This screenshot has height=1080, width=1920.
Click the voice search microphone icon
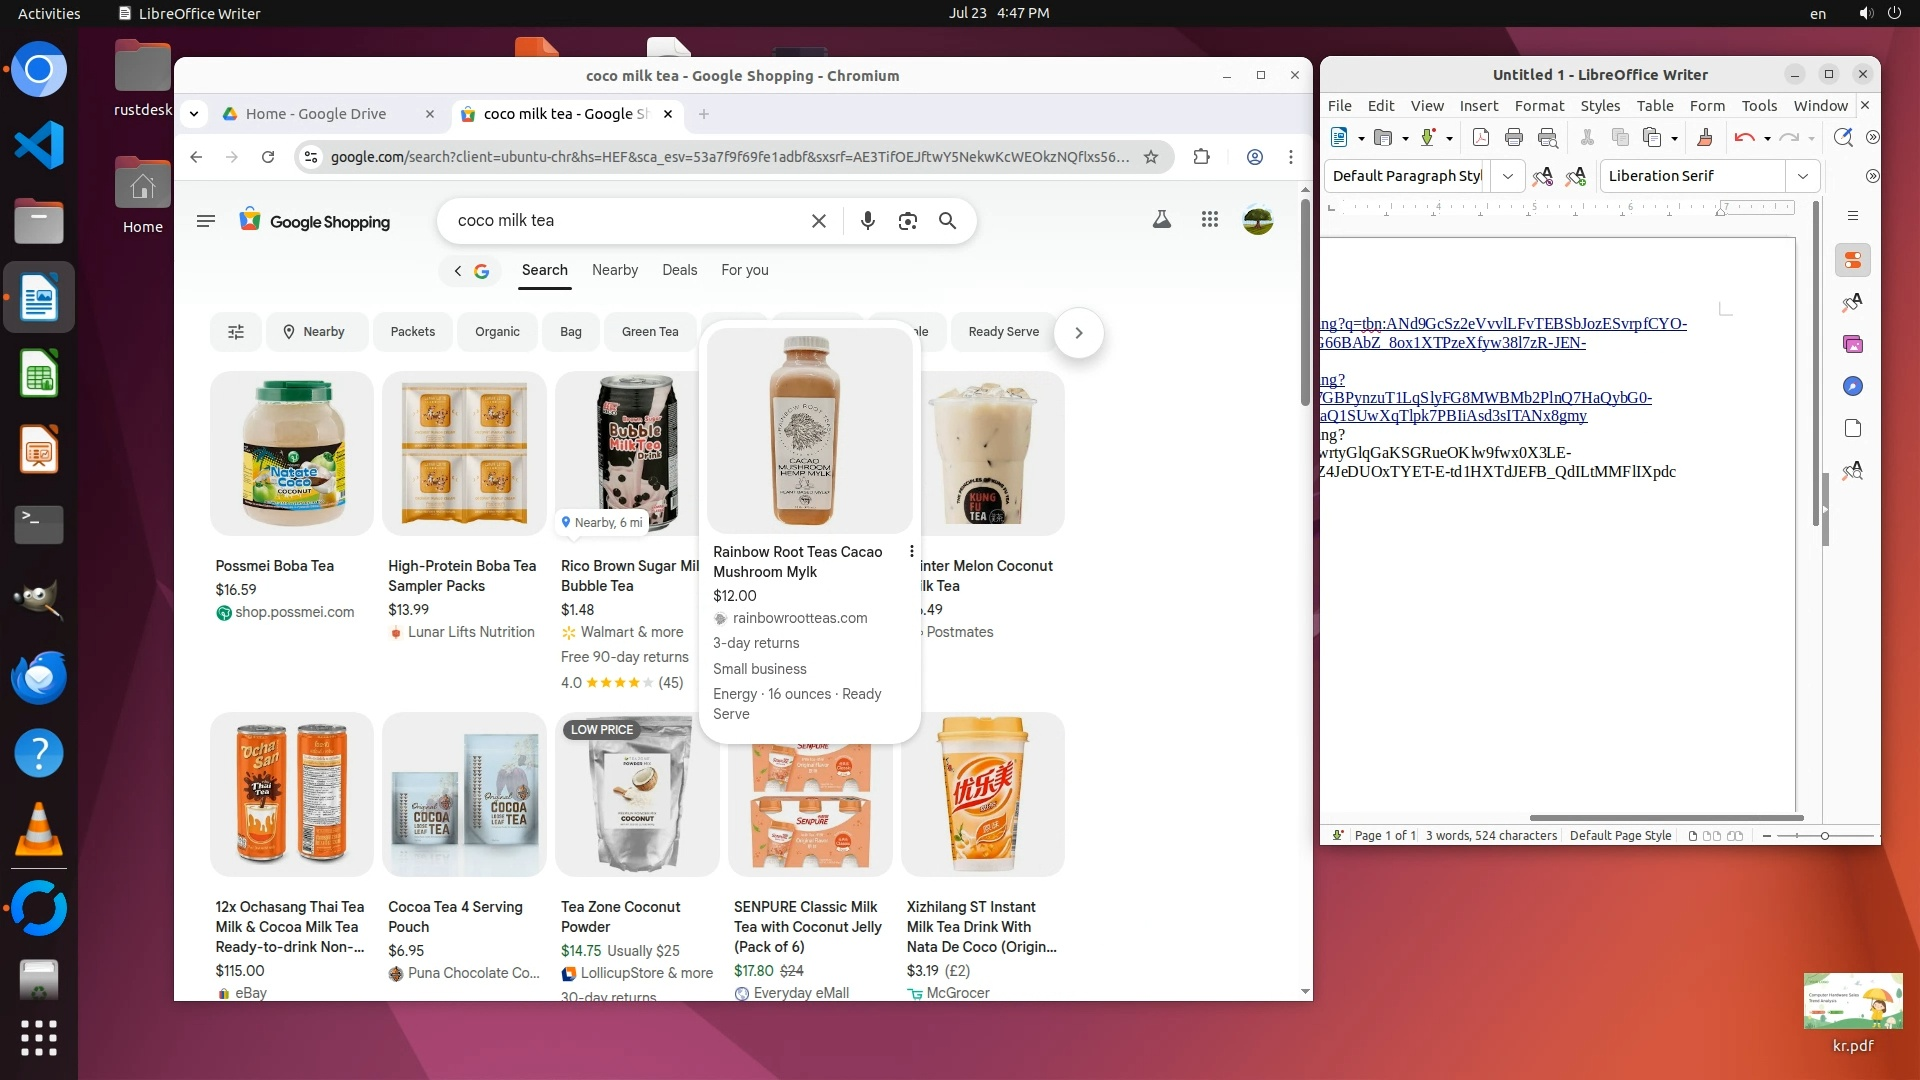click(867, 221)
